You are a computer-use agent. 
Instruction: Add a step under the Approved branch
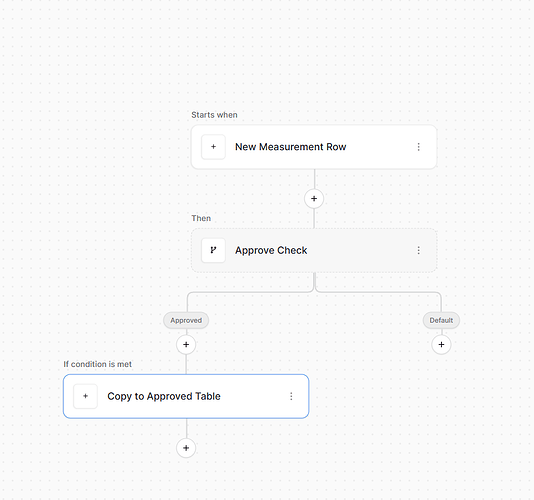(186, 344)
